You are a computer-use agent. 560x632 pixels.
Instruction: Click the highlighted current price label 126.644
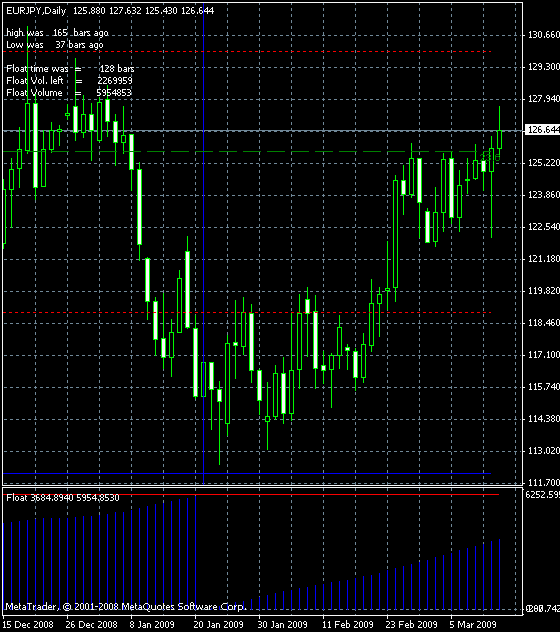click(x=542, y=130)
